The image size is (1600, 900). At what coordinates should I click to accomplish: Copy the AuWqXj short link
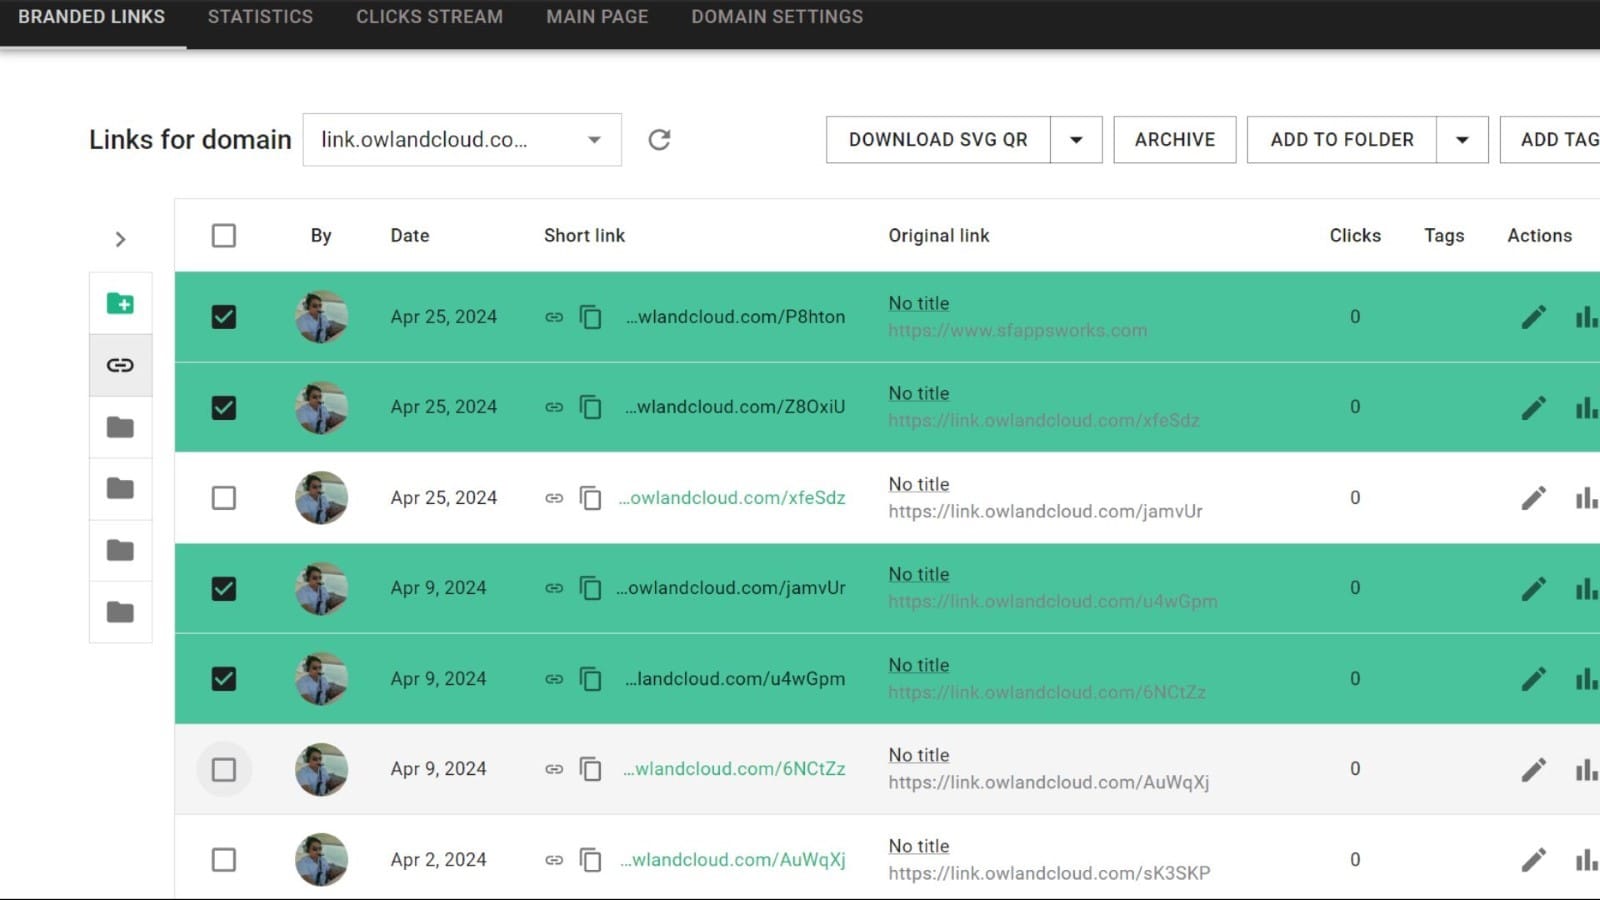591,860
